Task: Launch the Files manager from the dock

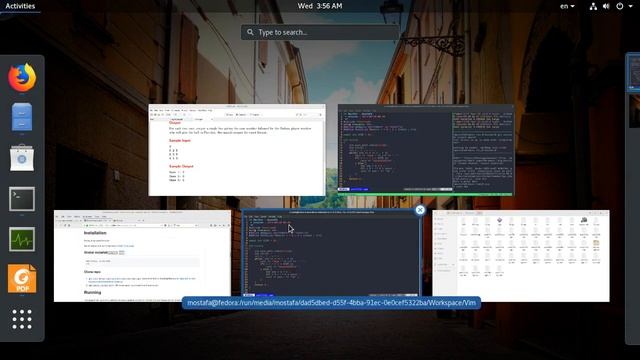Action: click(x=22, y=117)
